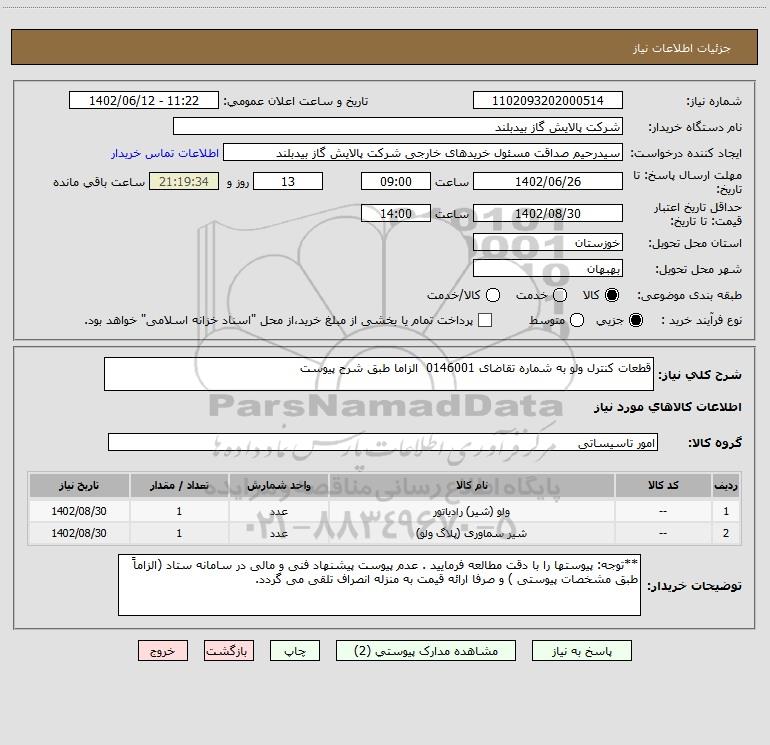Click the ردیف column header
Viewport: 770px width, 745px height.
point(726,485)
